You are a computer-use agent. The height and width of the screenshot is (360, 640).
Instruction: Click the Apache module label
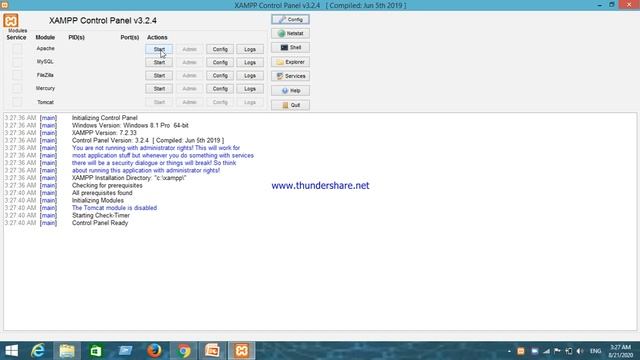(45, 48)
